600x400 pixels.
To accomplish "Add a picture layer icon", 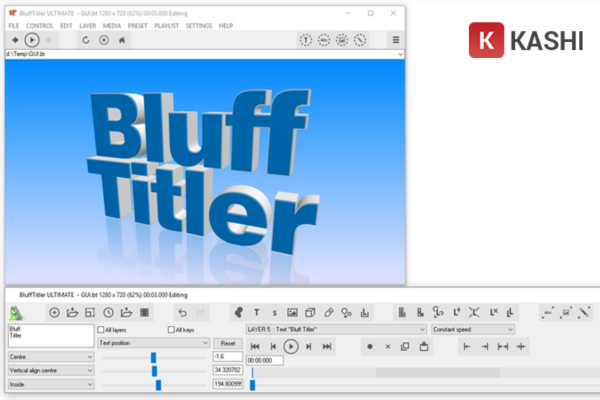I will [x=292, y=313].
